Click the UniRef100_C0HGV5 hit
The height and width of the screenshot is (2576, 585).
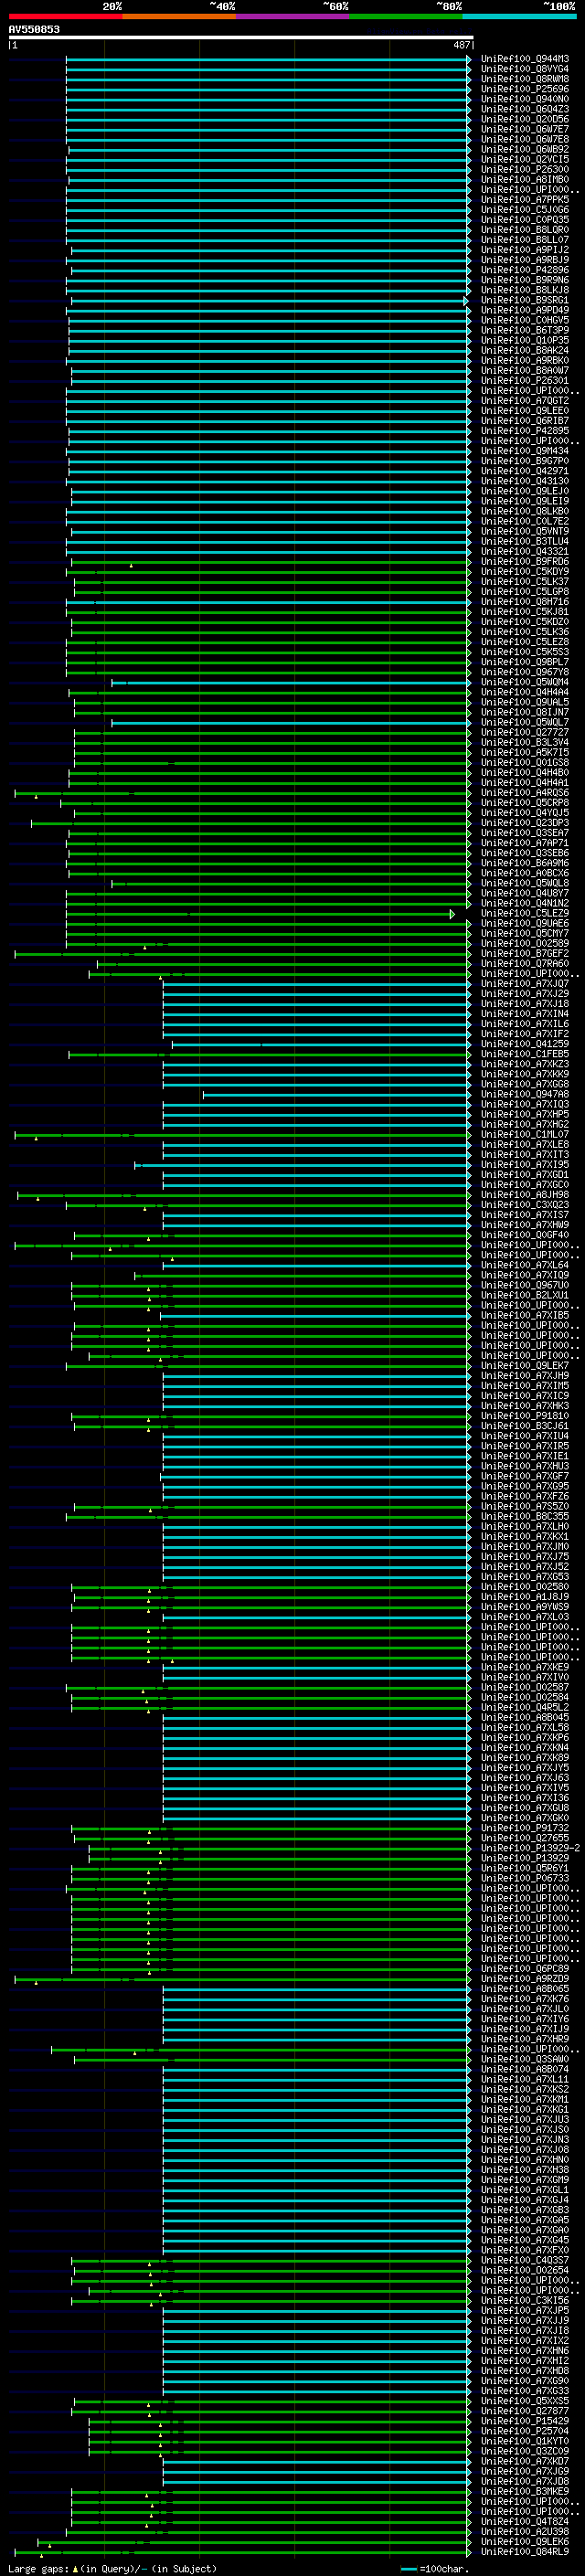click(524, 320)
